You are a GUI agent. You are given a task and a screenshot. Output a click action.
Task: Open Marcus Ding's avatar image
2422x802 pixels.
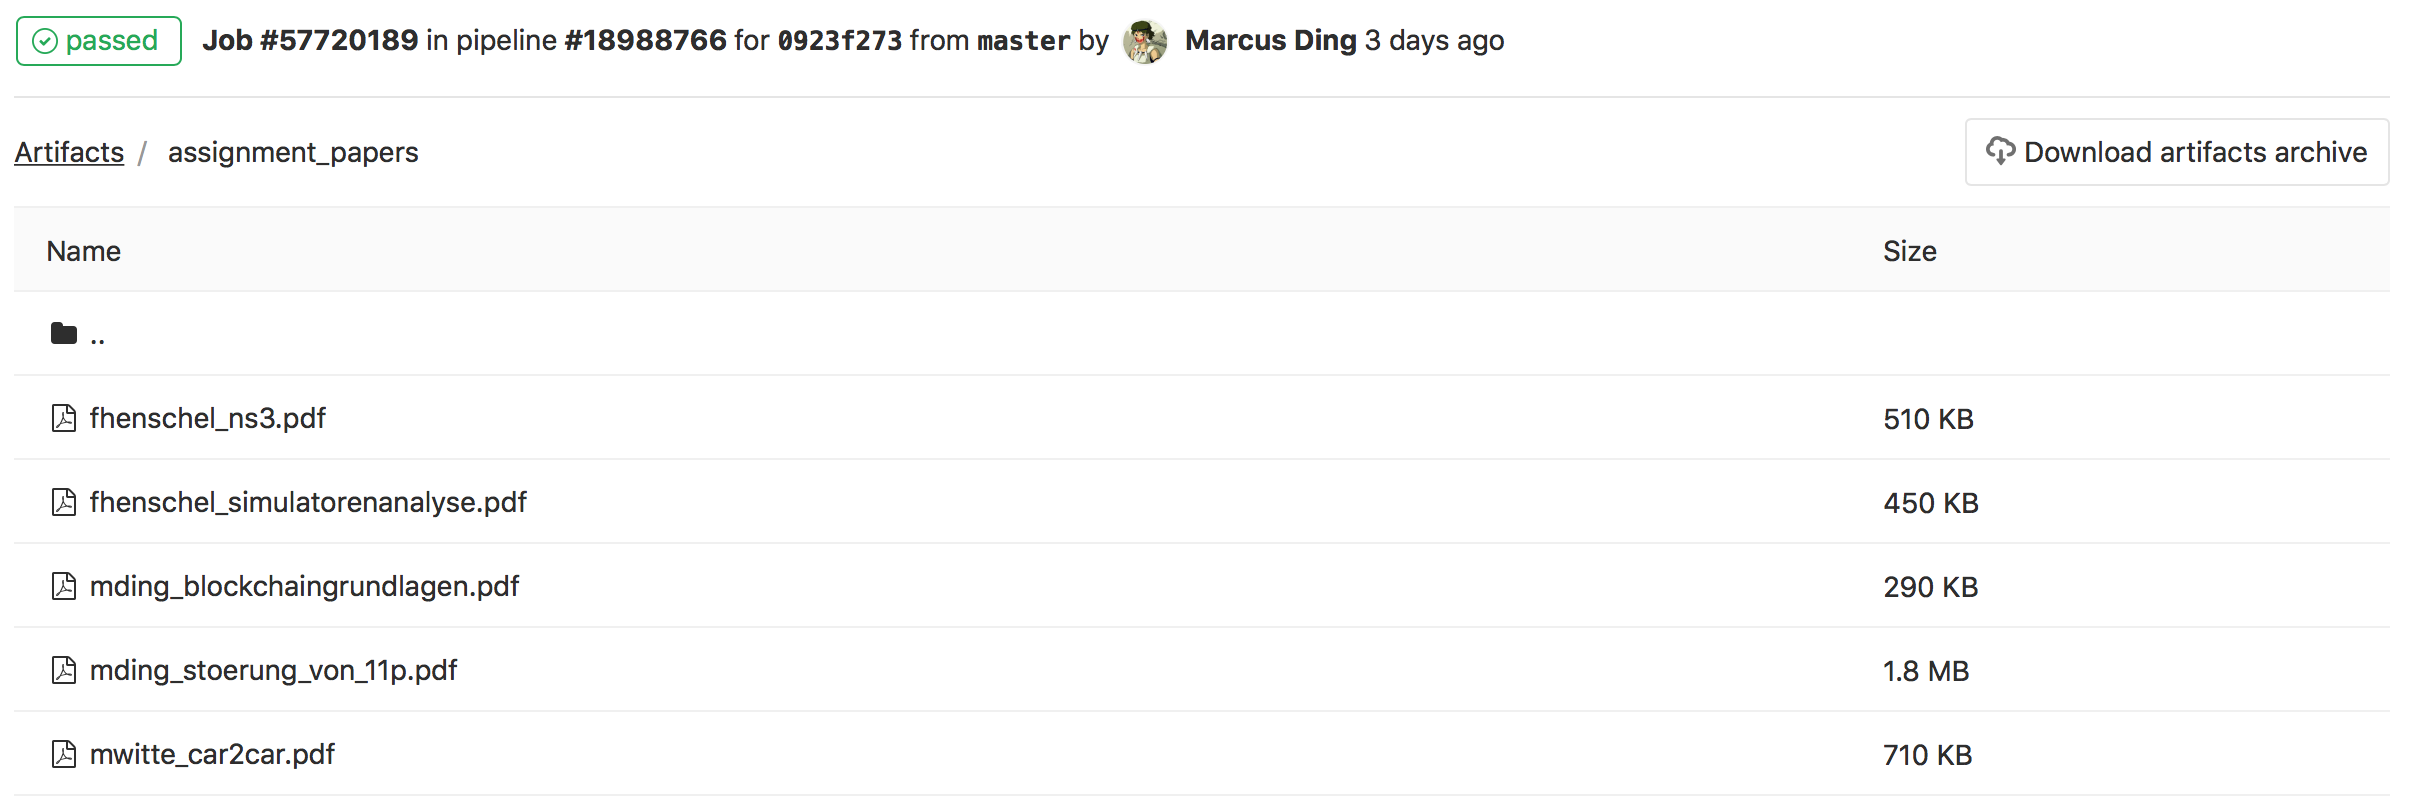pos(1145,41)
